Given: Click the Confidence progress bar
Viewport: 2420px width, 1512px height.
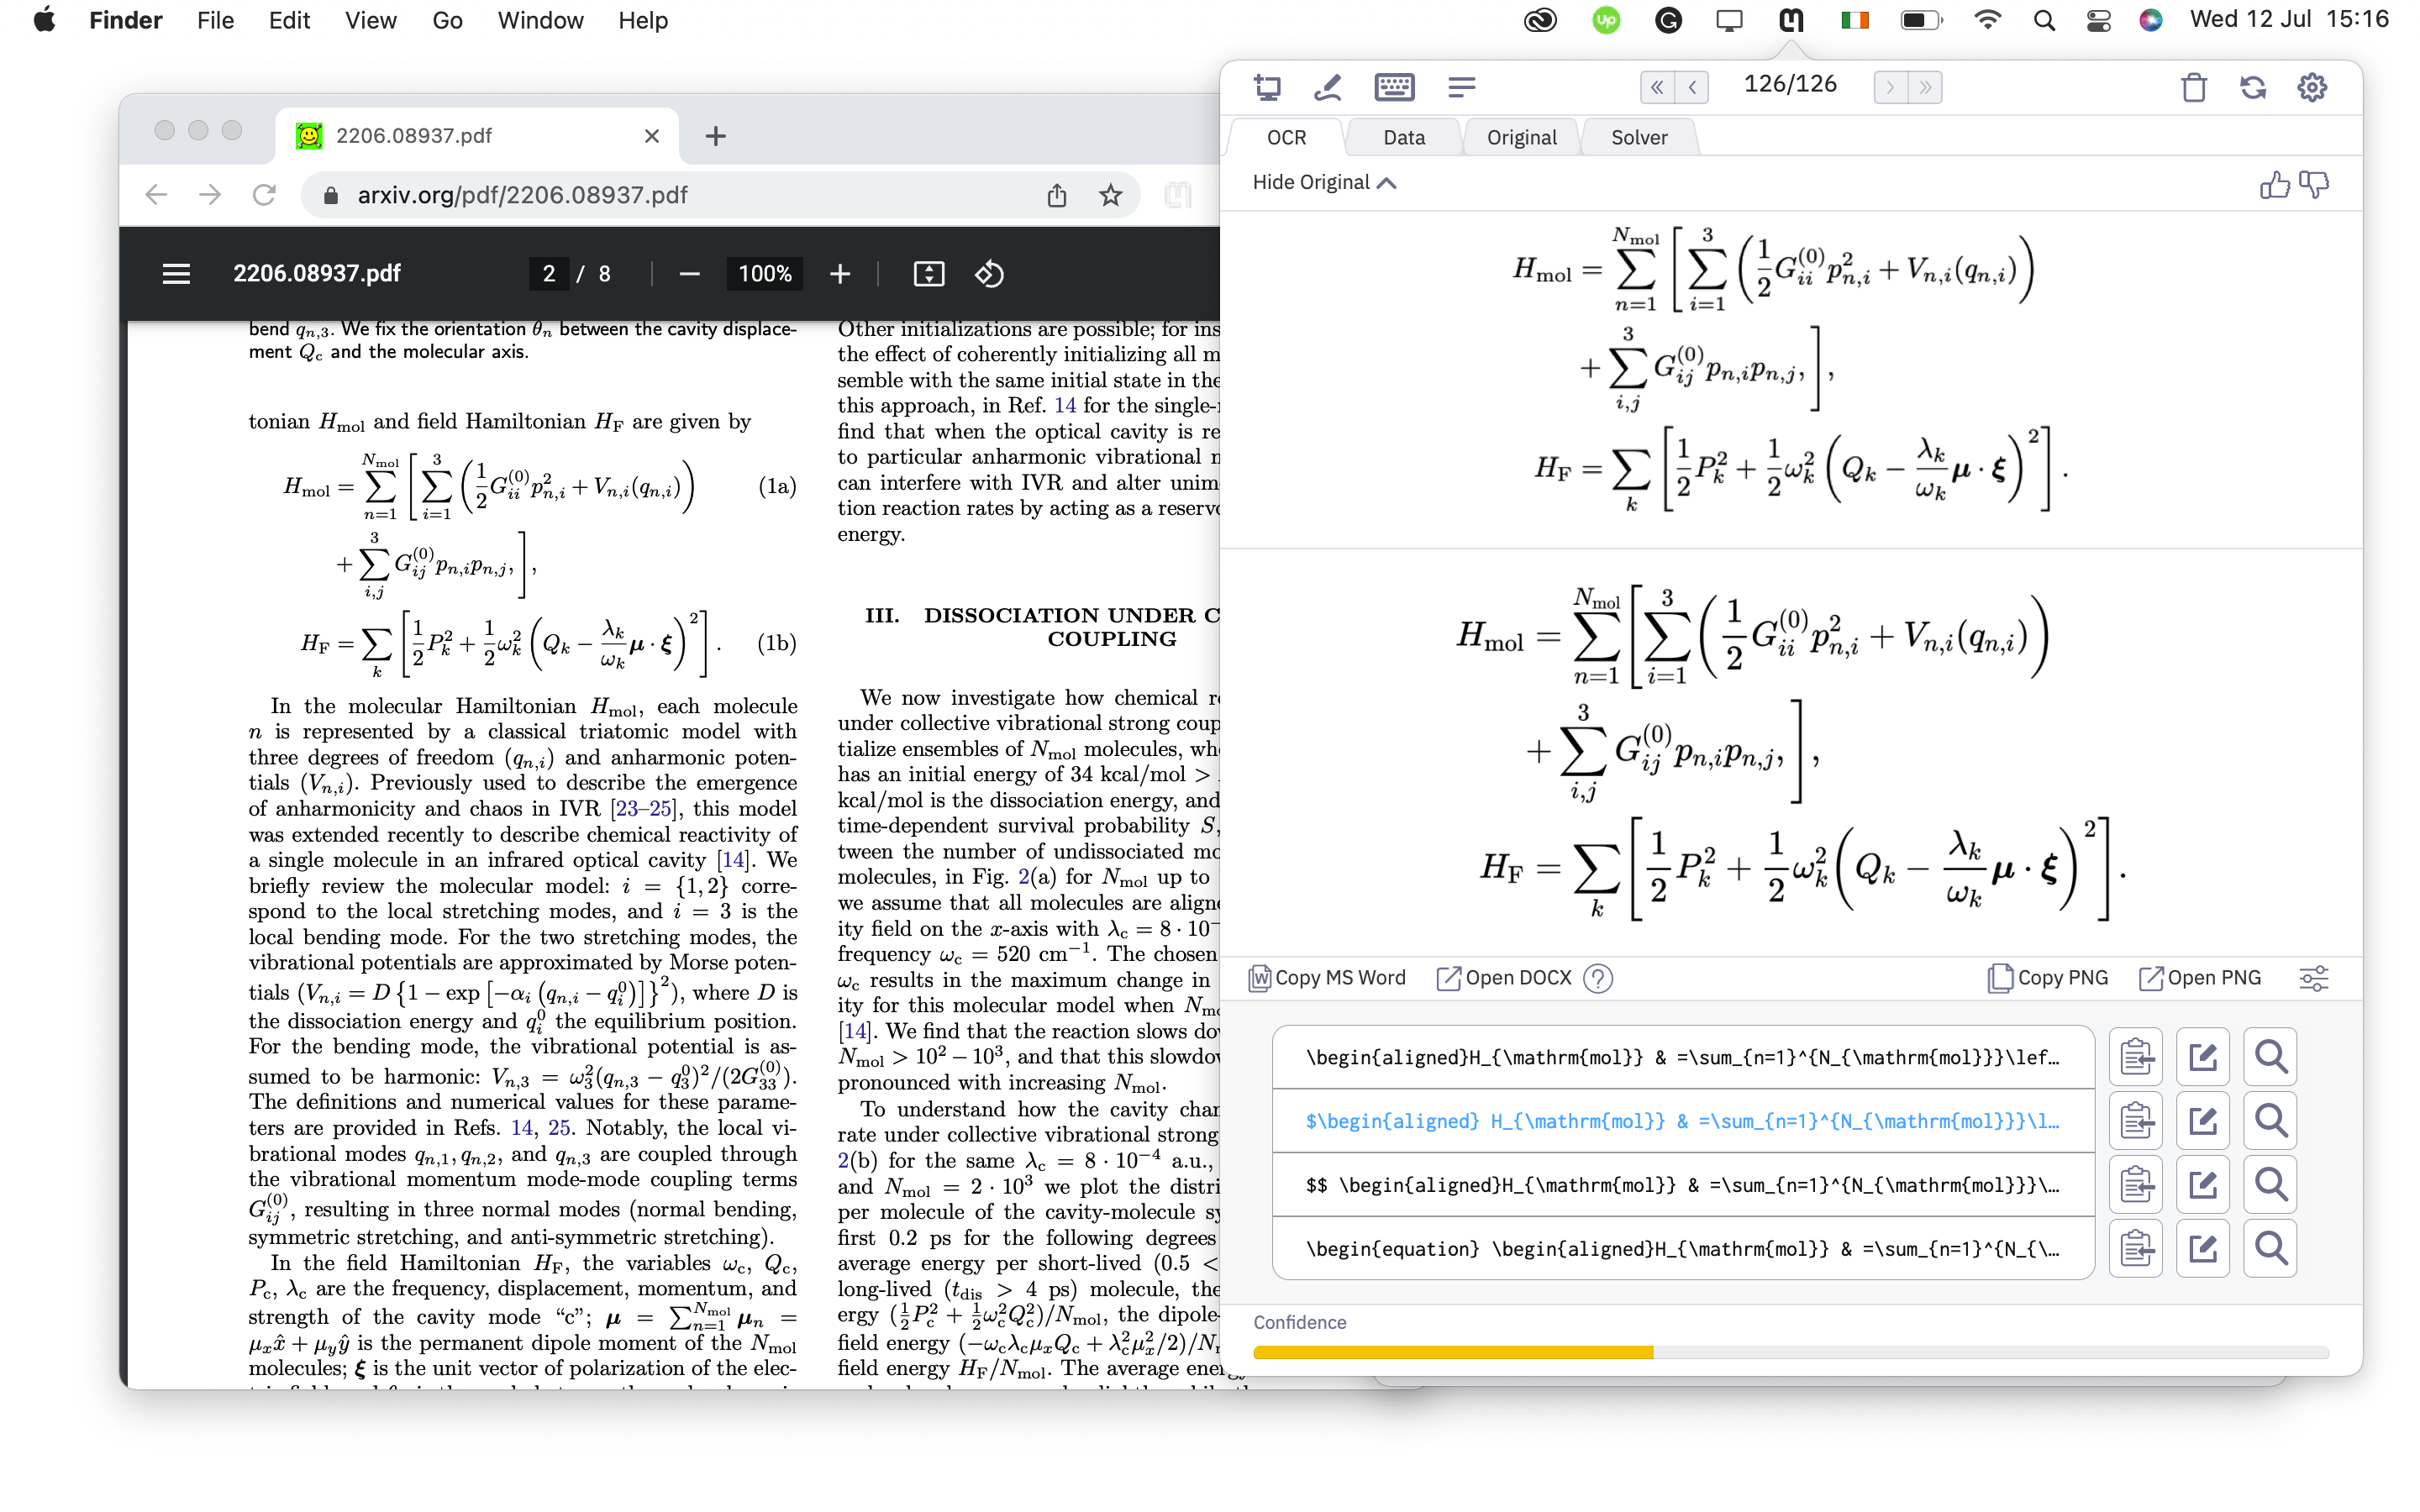Looking at the screenshot, I should pos(1790,1353).
